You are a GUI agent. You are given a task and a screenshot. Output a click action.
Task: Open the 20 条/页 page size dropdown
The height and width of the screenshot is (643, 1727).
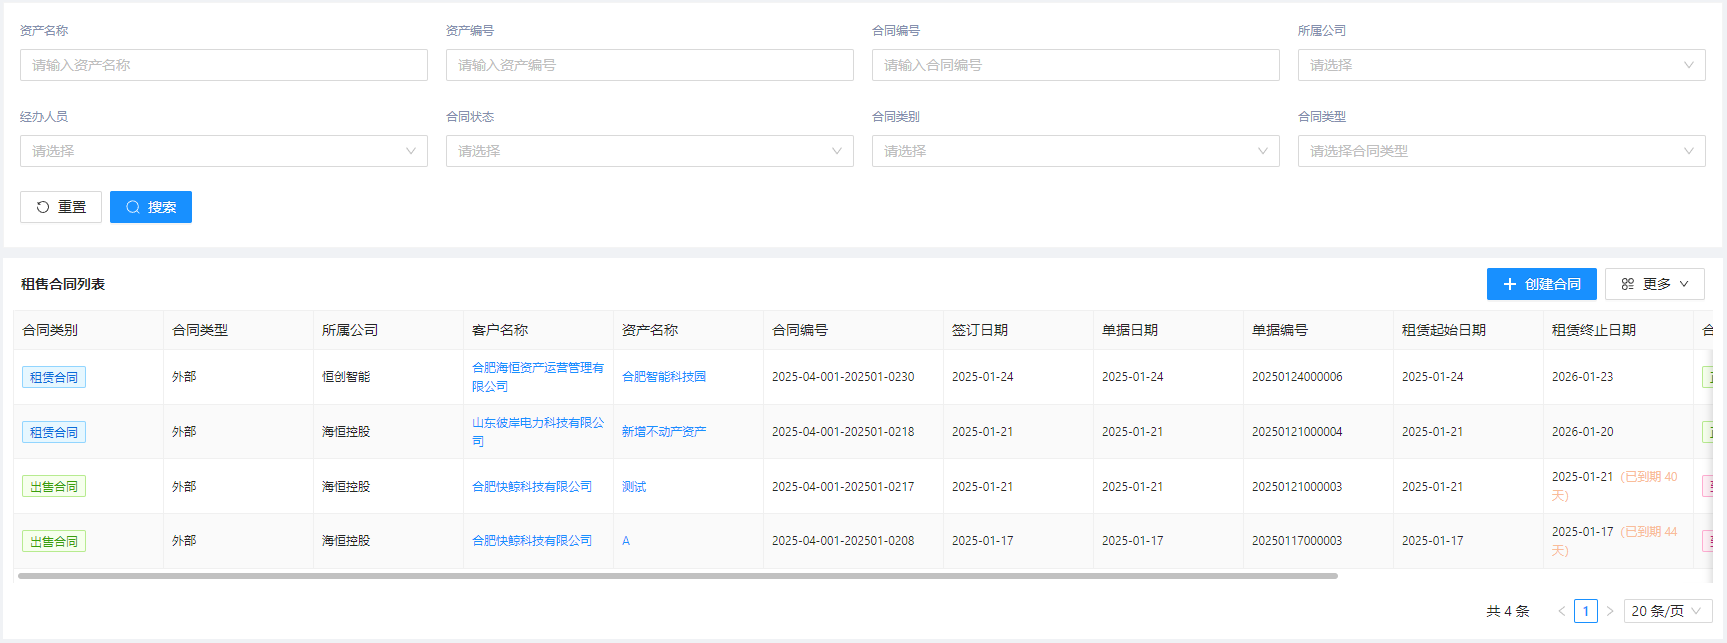click(x=1668, y=611)
